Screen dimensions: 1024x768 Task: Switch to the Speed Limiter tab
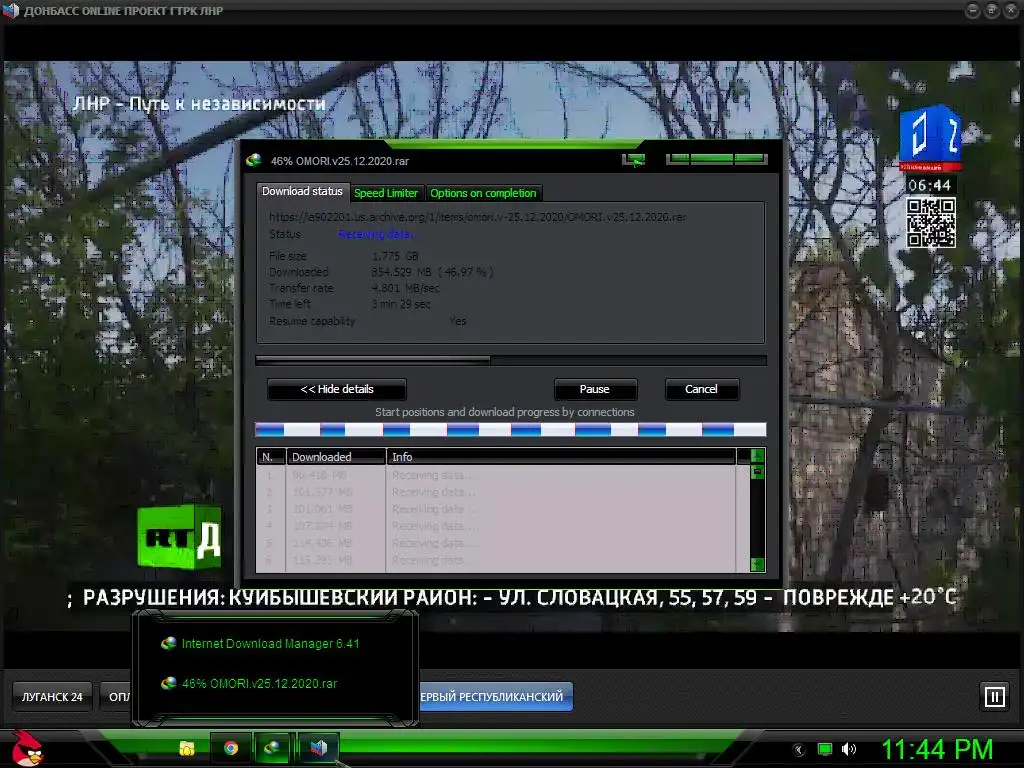(386, 193)
